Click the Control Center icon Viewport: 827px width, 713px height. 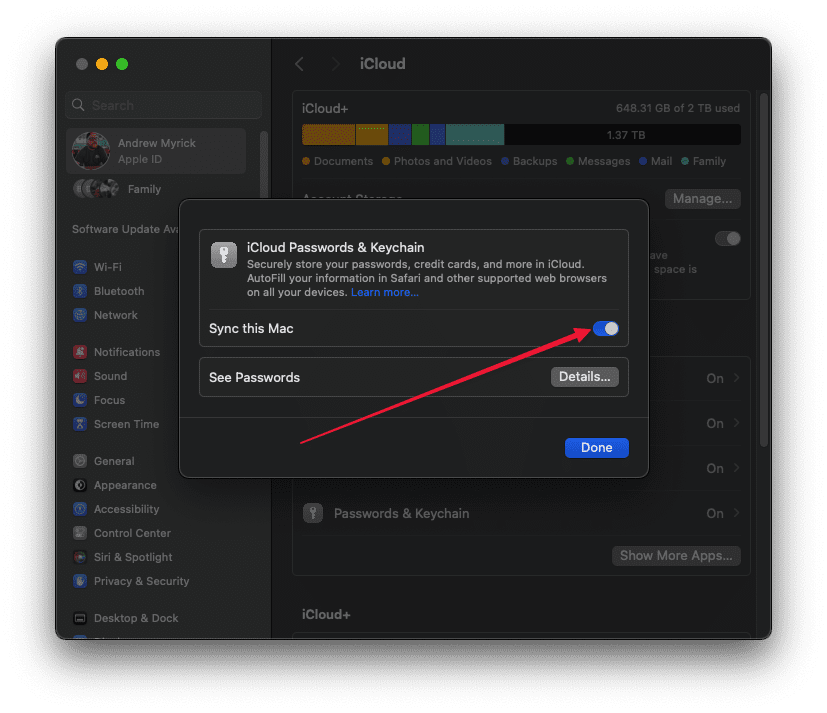click(x=80, y=533)
